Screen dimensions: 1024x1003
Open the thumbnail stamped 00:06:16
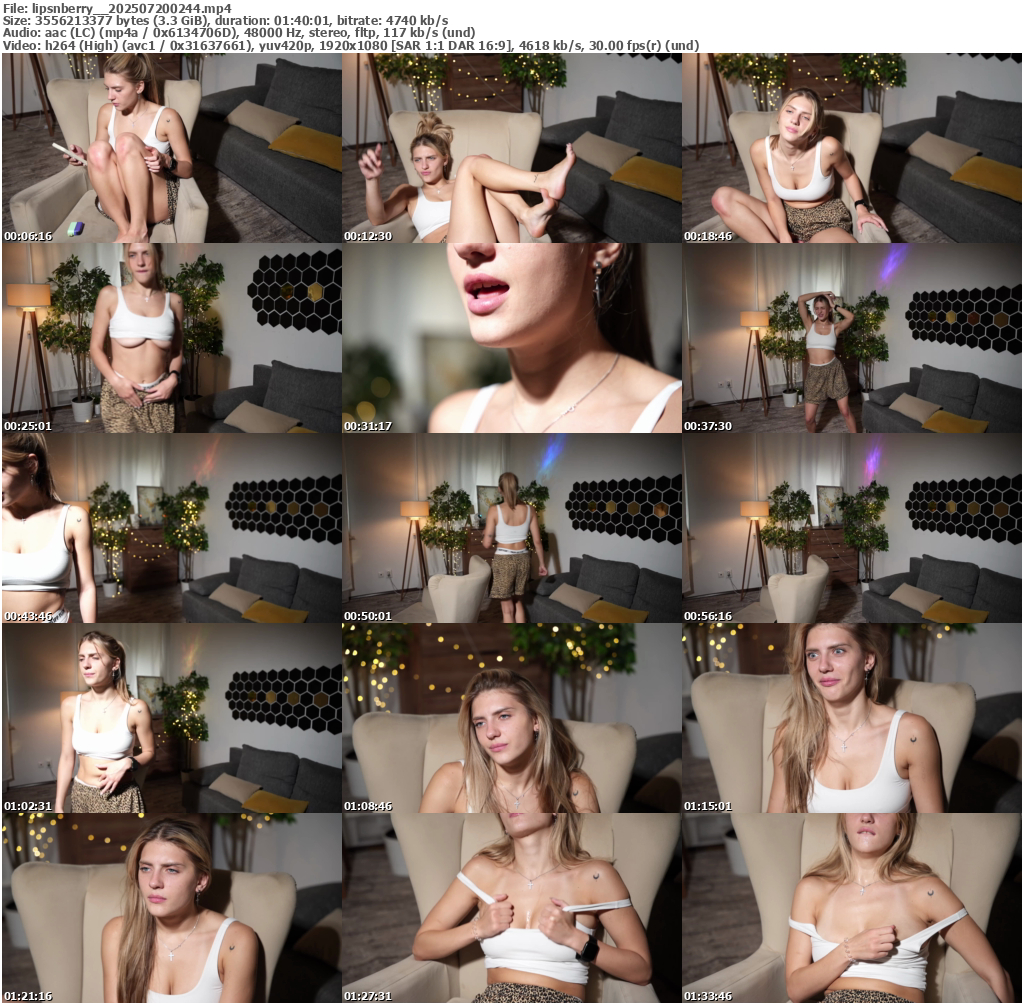pos(172,148)
